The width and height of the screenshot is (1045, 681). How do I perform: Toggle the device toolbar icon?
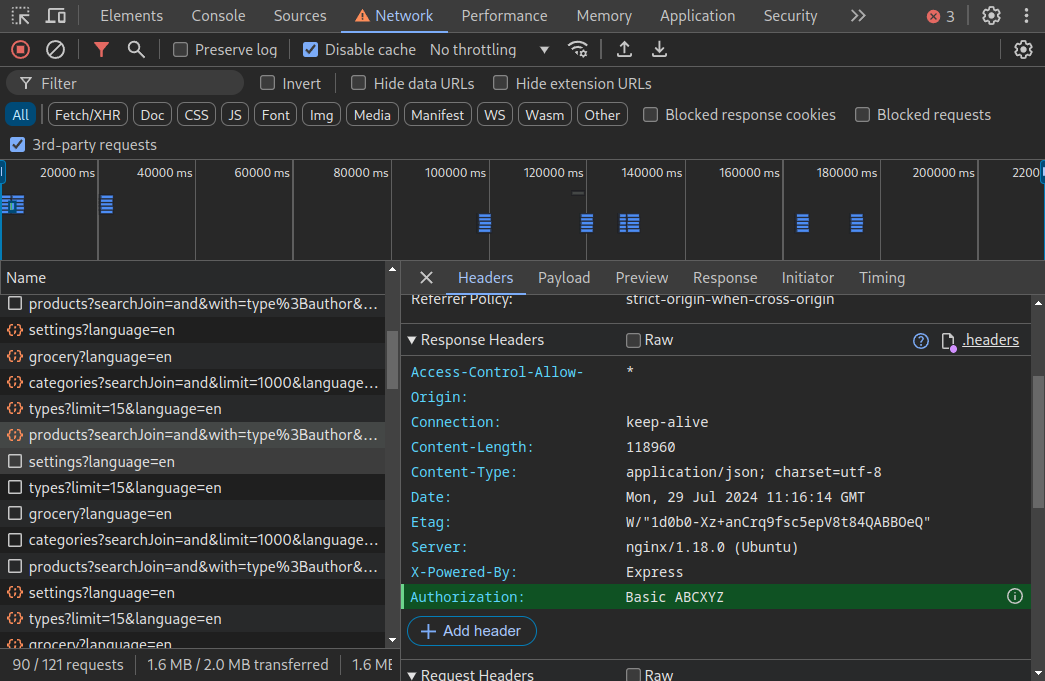pyautogui.click(x=55, y=15)
